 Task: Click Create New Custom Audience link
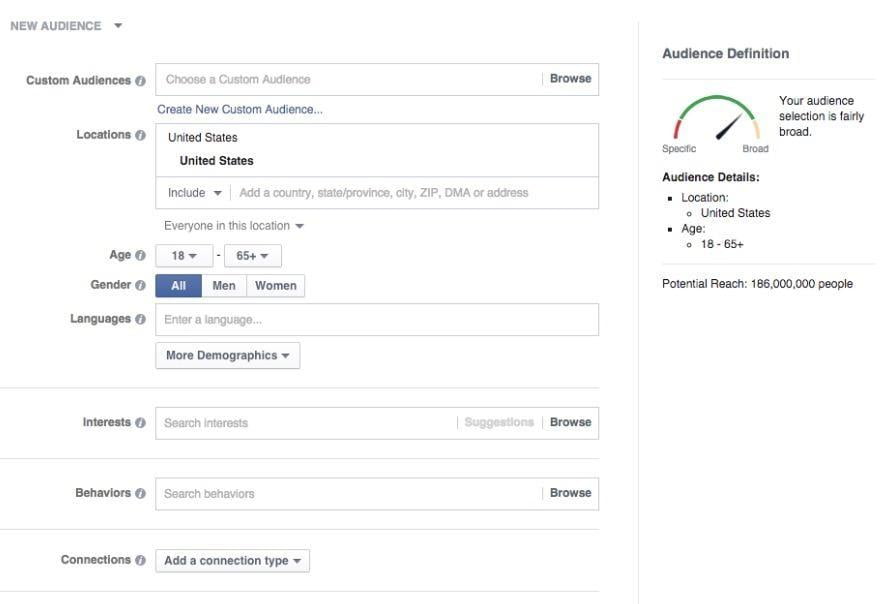(240, 110)
